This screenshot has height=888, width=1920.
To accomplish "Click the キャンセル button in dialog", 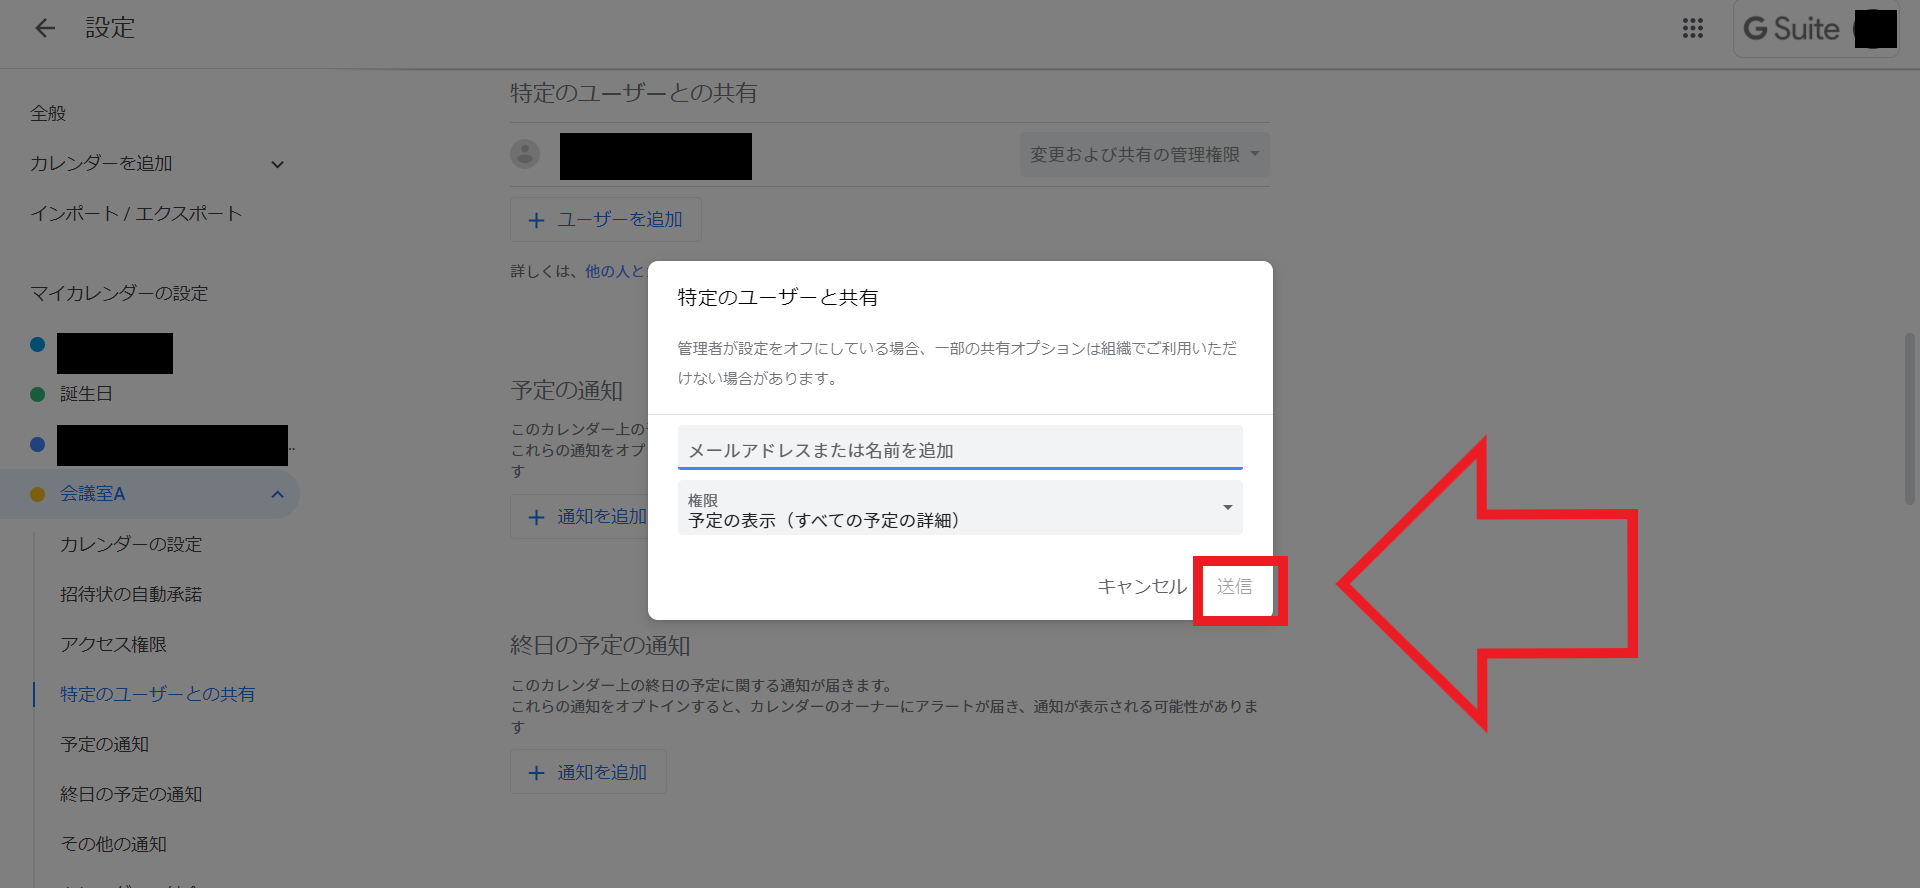I will tap(1142, 587).
